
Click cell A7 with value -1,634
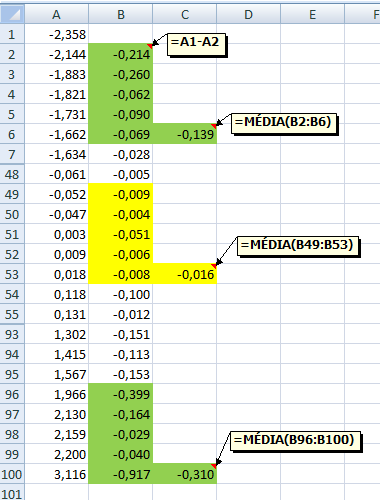click(x=56, y=154)
